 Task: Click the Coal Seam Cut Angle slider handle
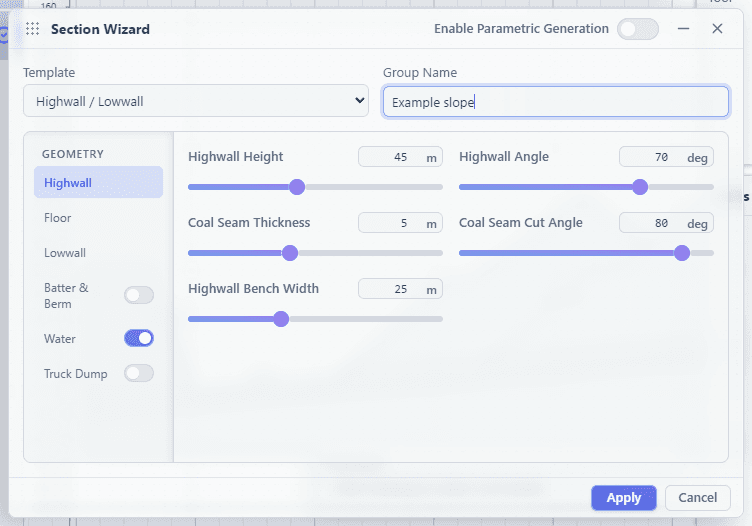[682, 253]
